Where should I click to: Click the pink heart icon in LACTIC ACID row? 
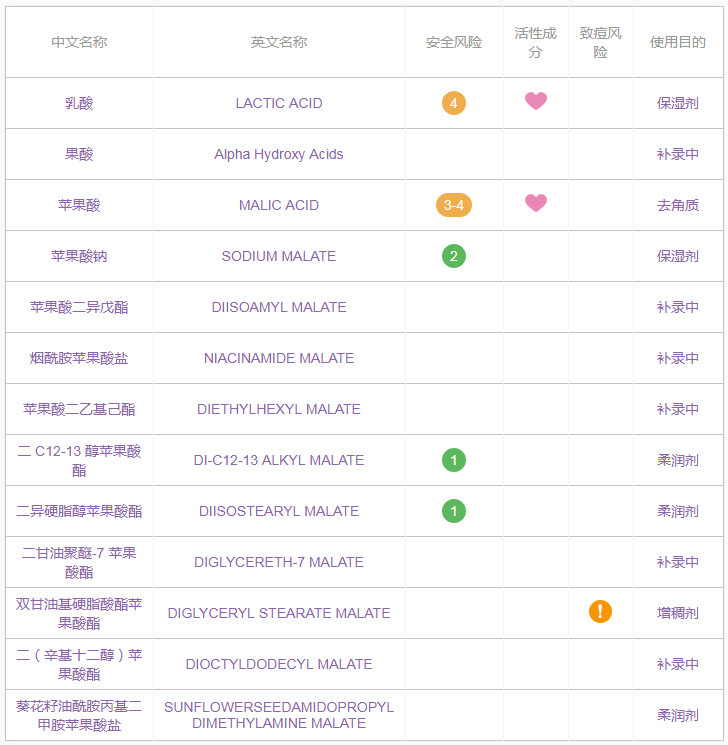[536, 101]
